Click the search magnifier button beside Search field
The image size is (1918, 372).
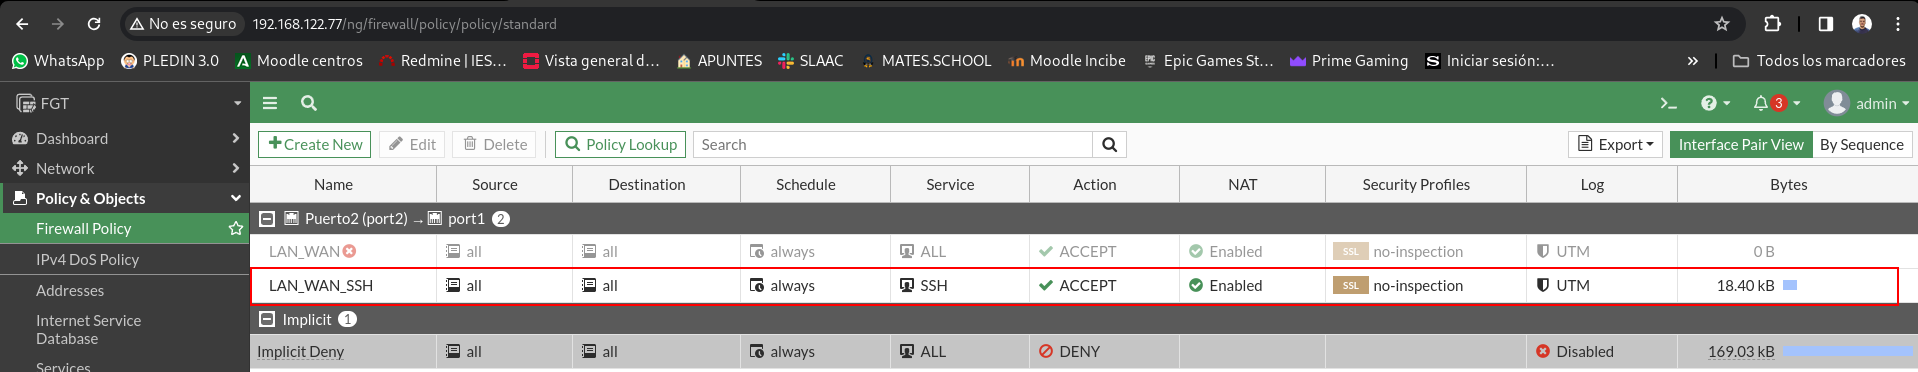[x=1110, y=145]
